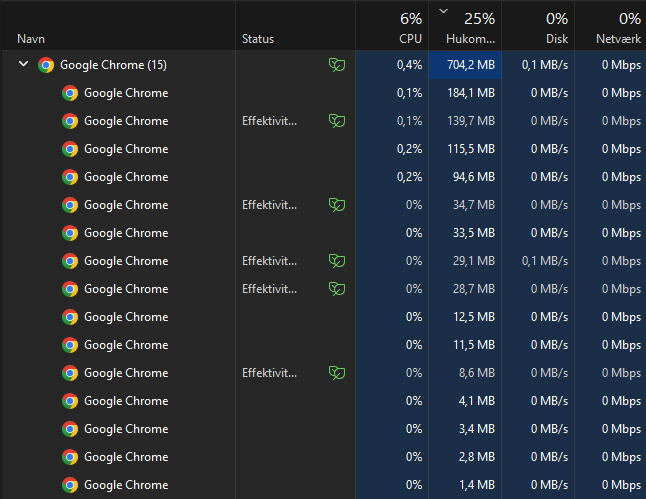Click the 0,1 MB/s disk value in 29,1 MB row
Image resolution: width=646 pixels, height=499 pixels.
[x=545, y=261]
